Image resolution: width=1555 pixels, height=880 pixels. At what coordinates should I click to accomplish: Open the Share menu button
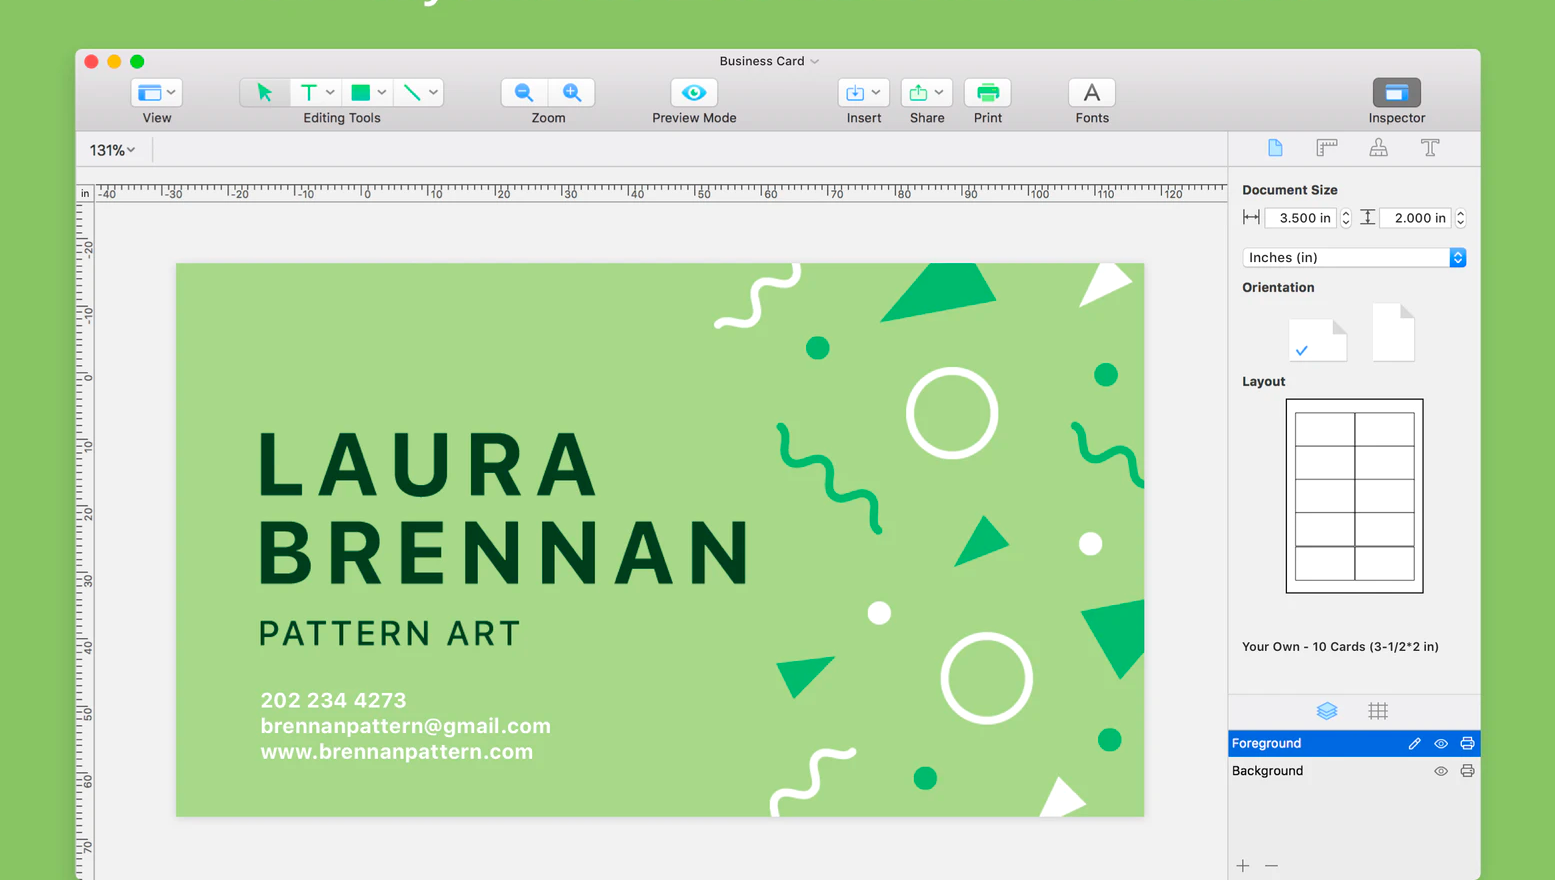(x=926, y=92)
